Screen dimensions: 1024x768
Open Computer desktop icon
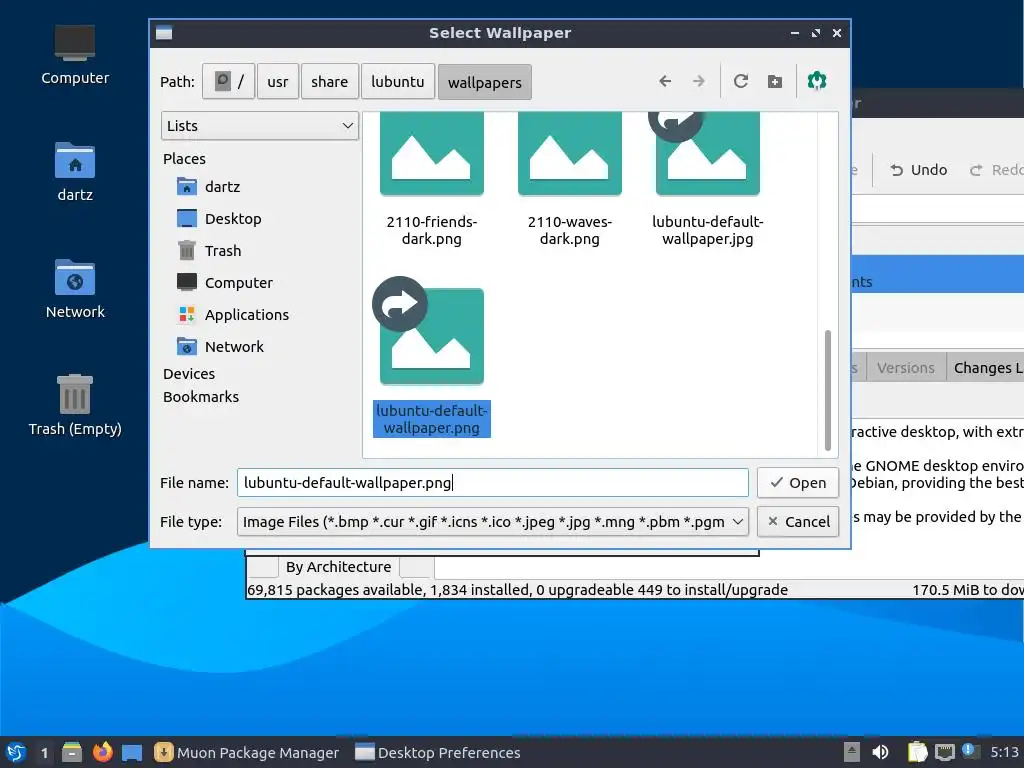[x=74, y=55]
